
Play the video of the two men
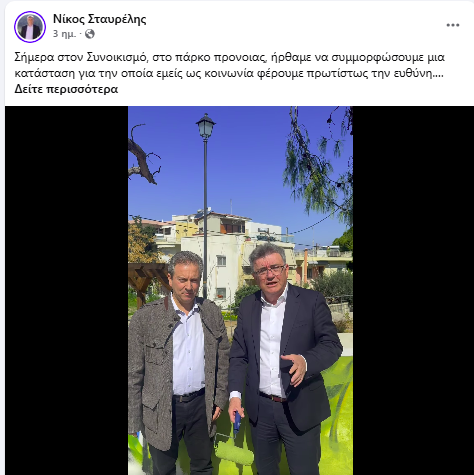[240, 290]
